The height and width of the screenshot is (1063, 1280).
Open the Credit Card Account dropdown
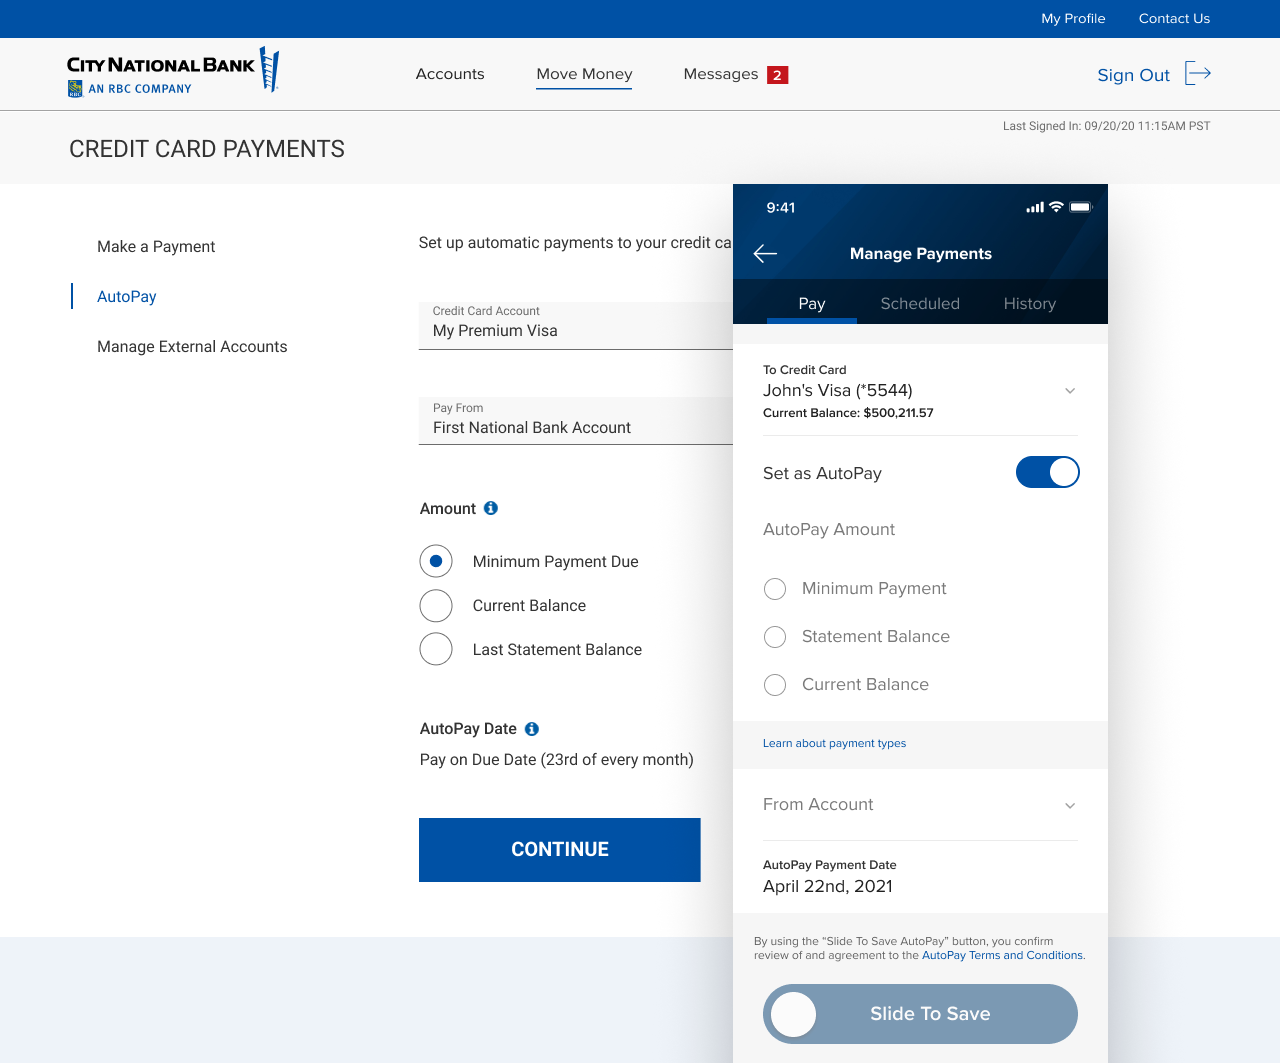tap(576, 326)
